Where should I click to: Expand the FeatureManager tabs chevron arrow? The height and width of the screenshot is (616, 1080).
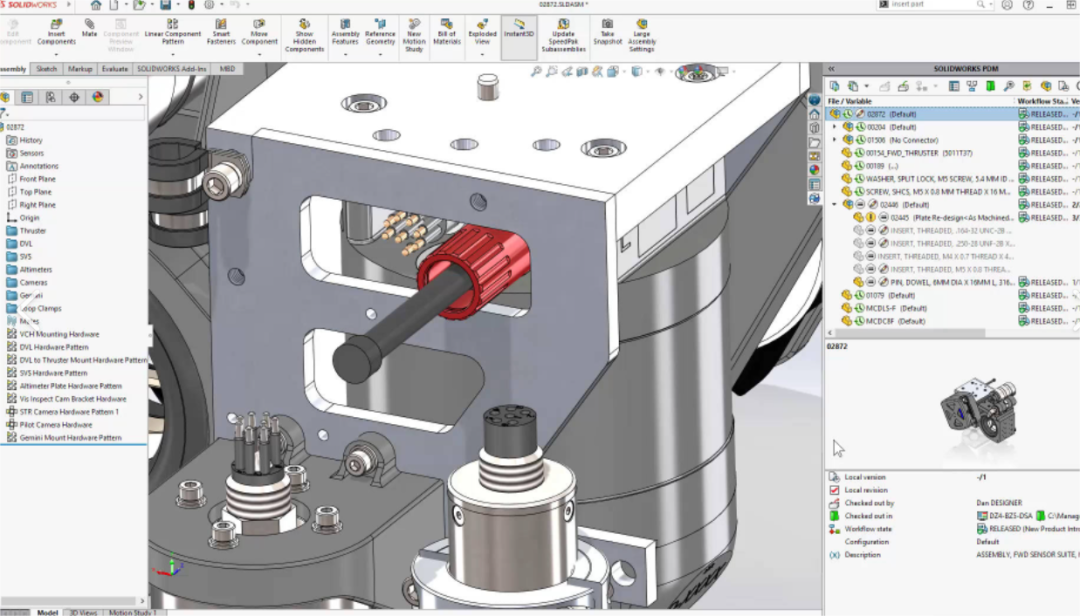(141, 97)
